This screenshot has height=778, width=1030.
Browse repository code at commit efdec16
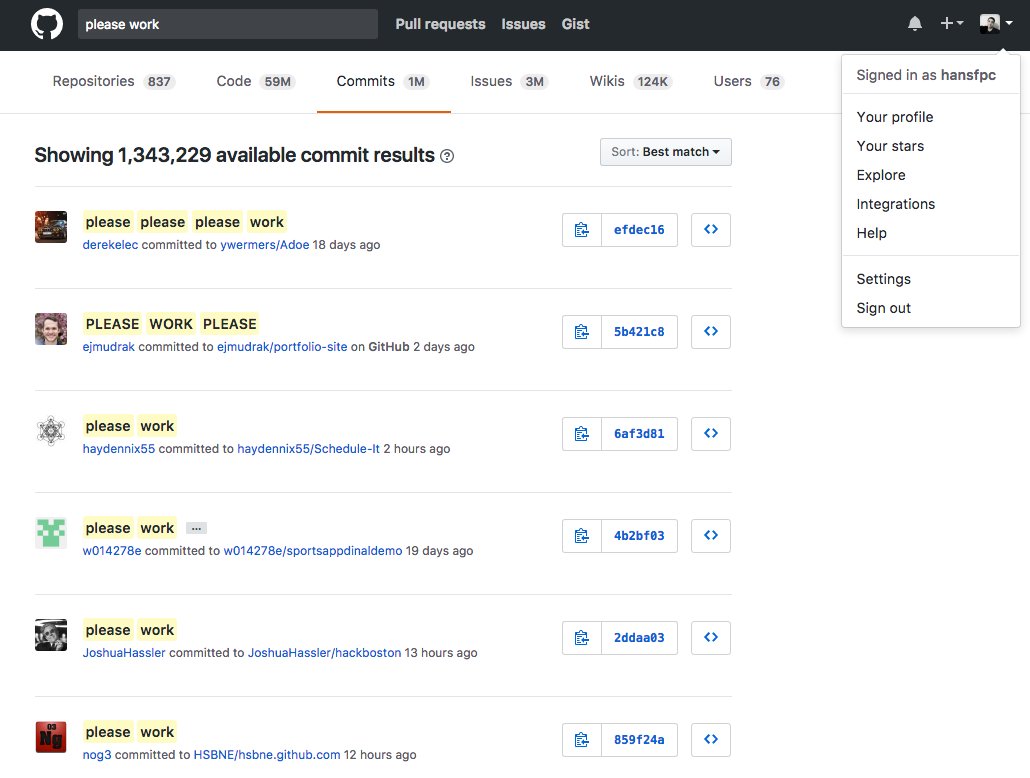711,230
